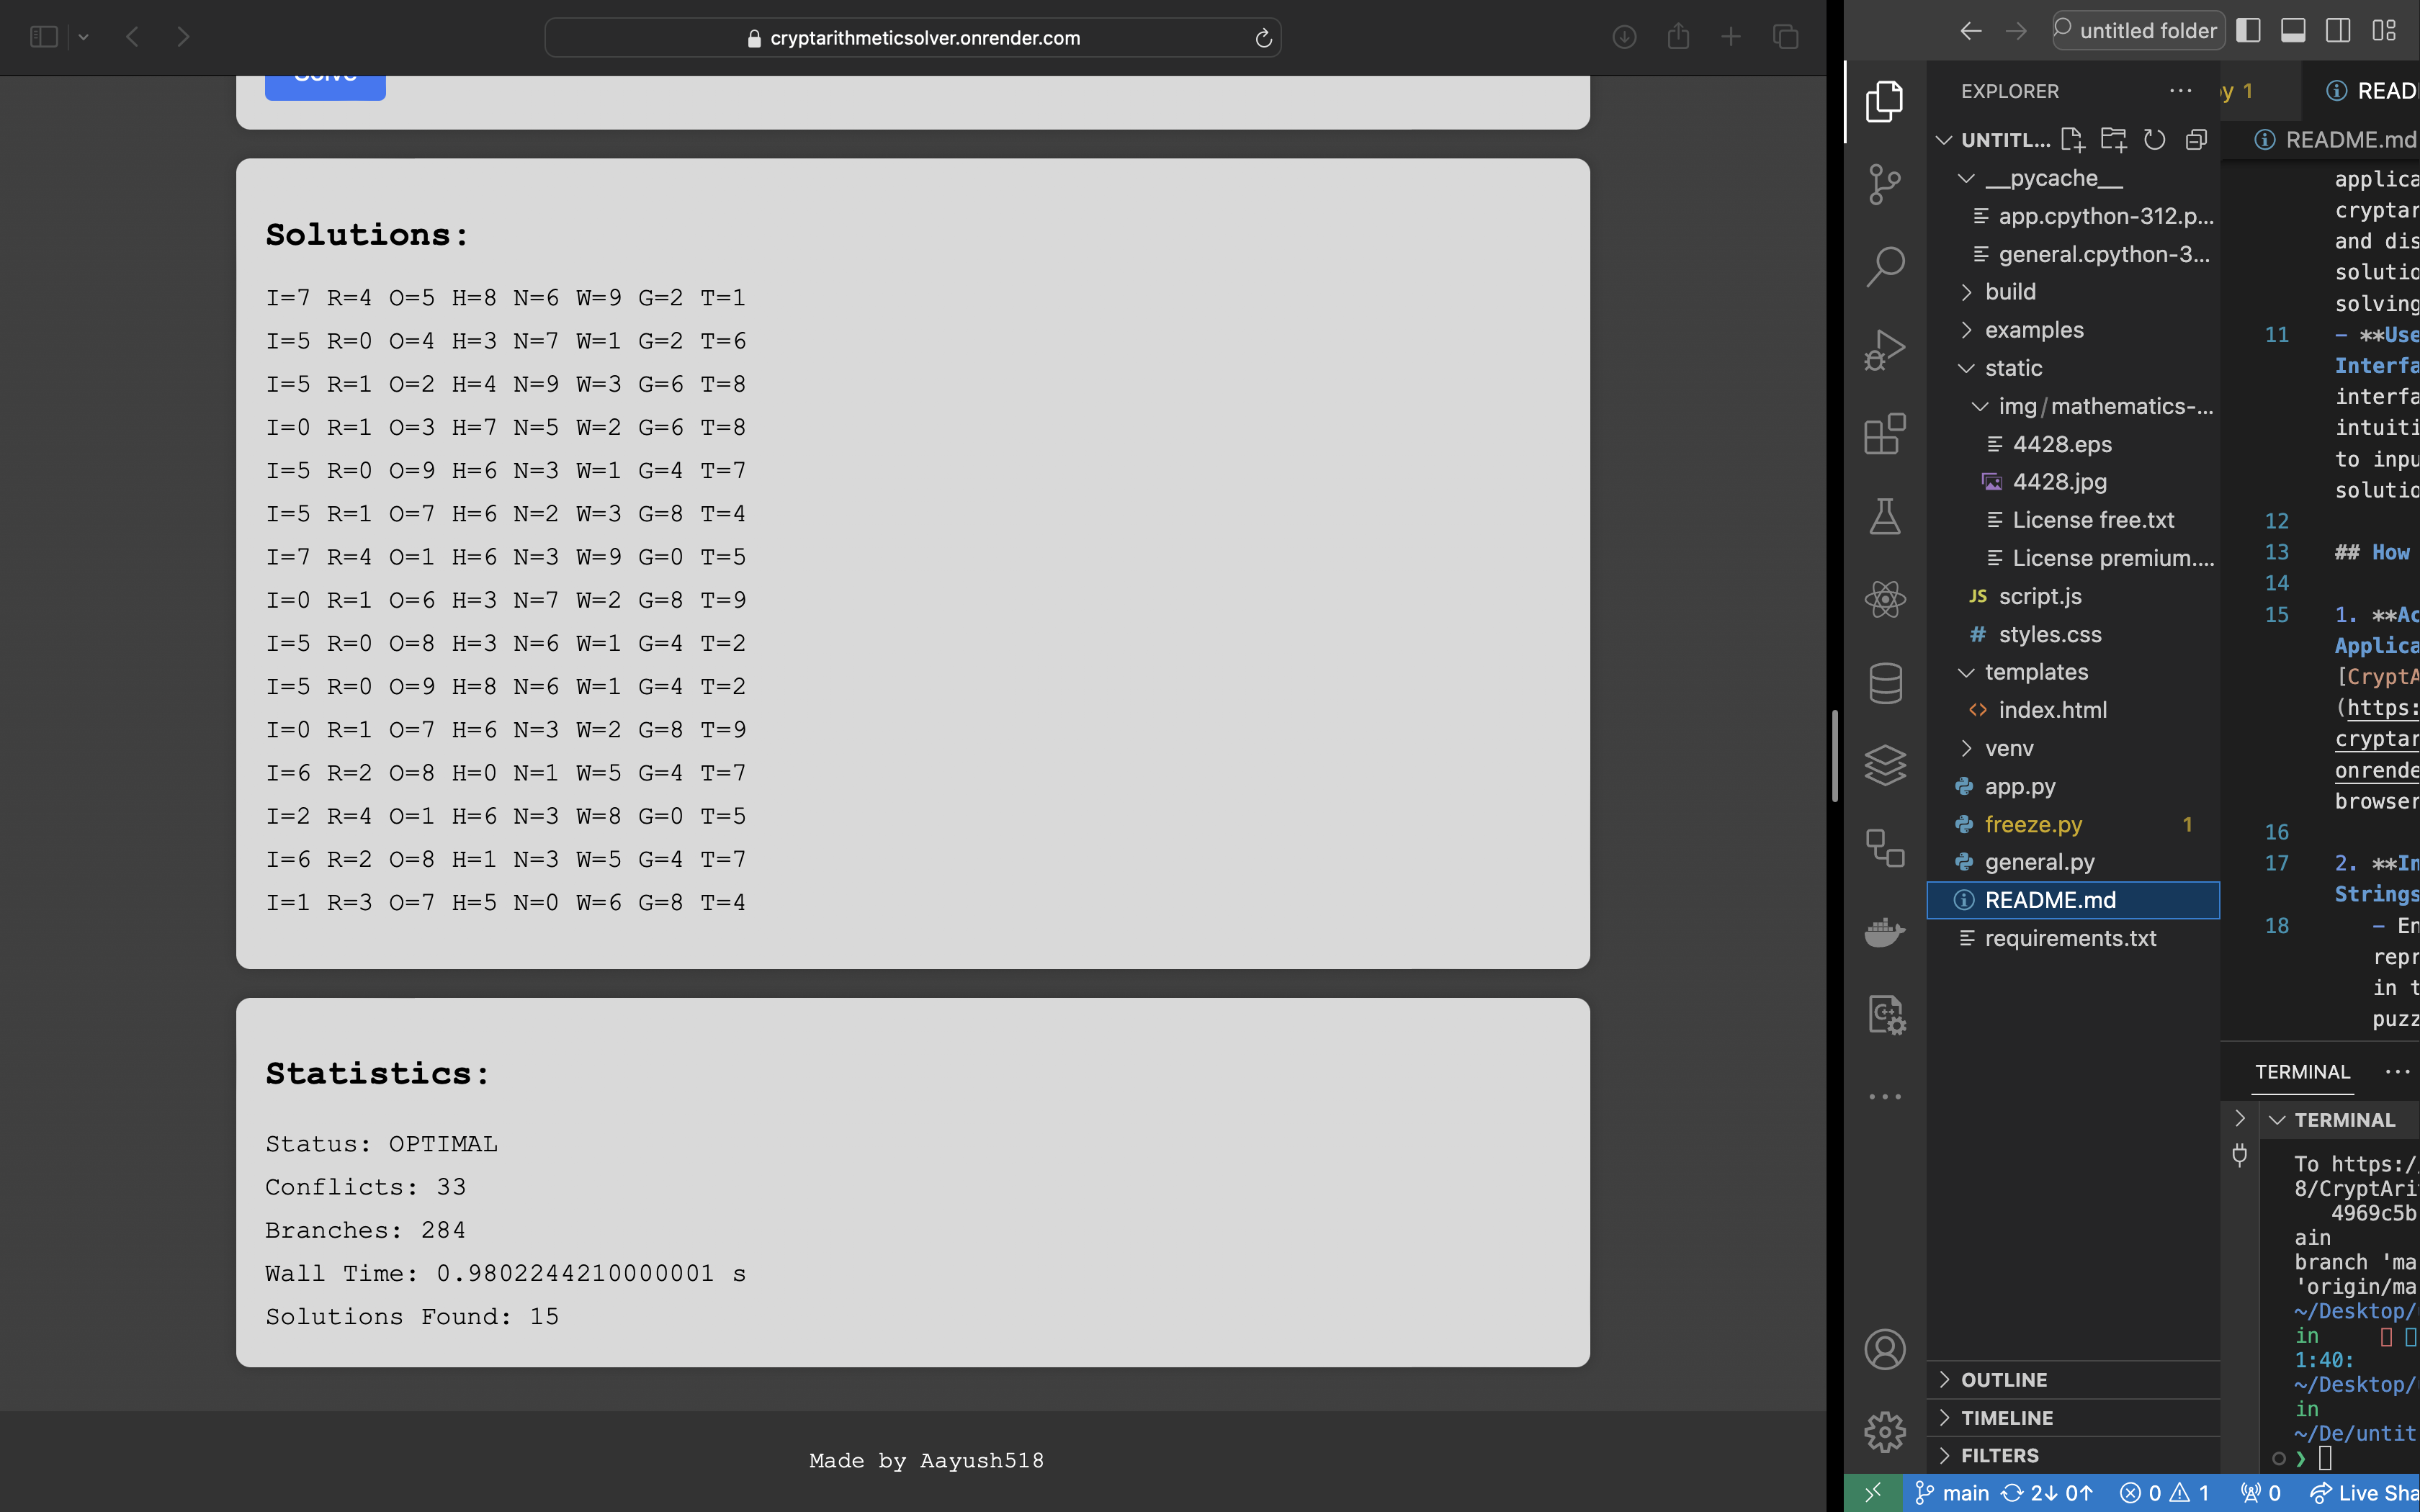Open the Search sidebar panel

point(1884,267)
